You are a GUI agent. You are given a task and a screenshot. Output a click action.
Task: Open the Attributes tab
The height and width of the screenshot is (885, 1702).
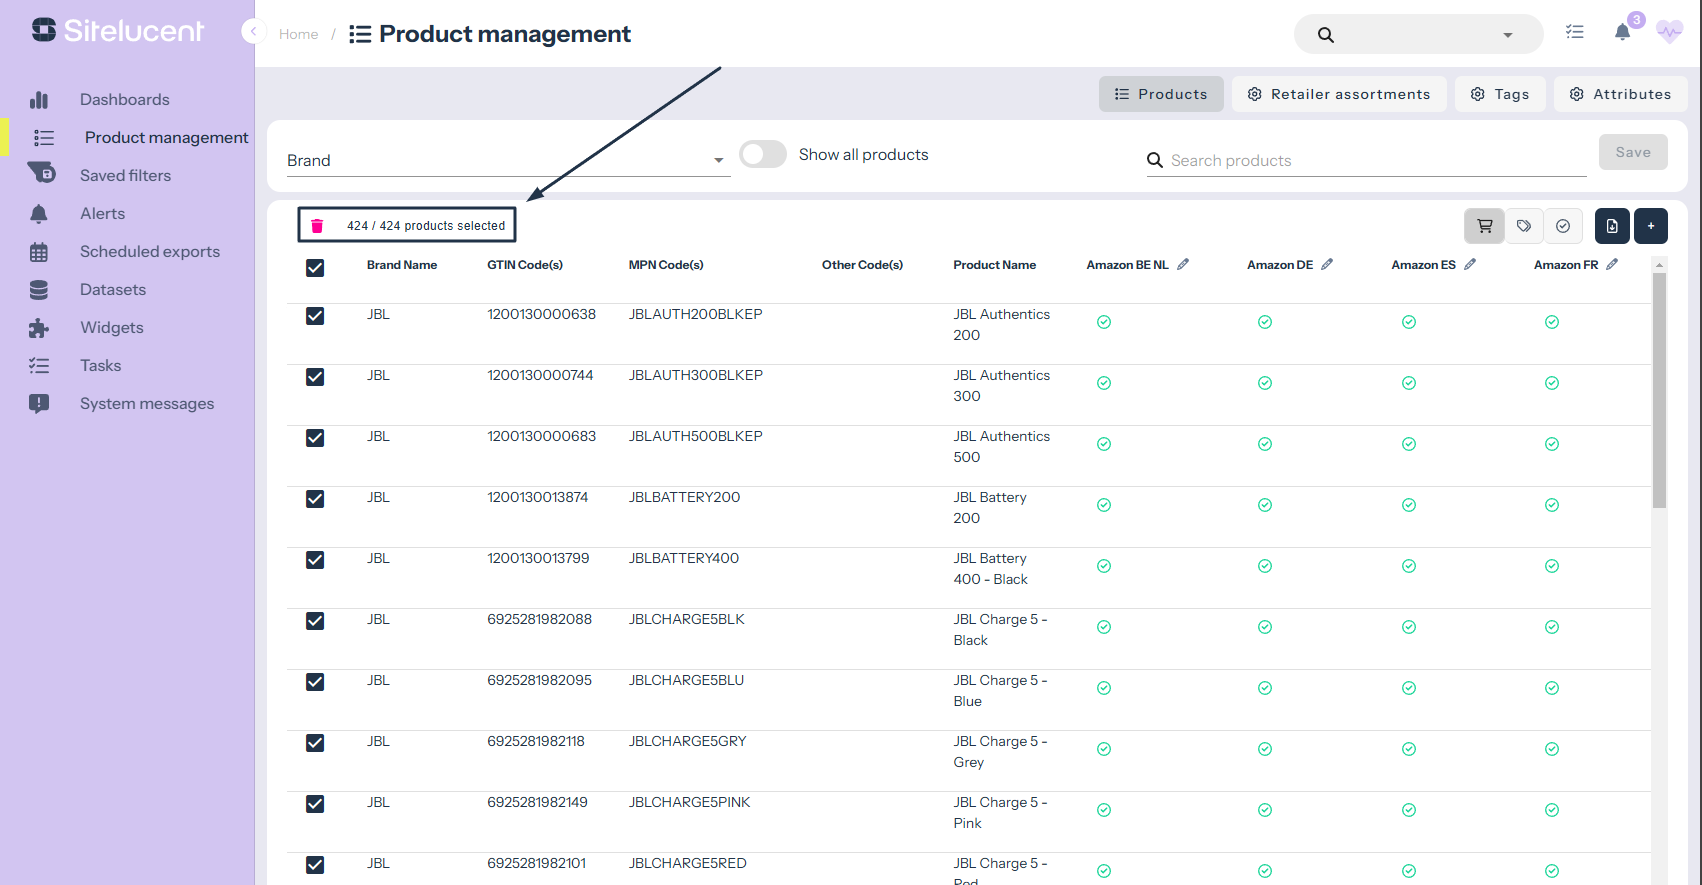click(1620, 94)
